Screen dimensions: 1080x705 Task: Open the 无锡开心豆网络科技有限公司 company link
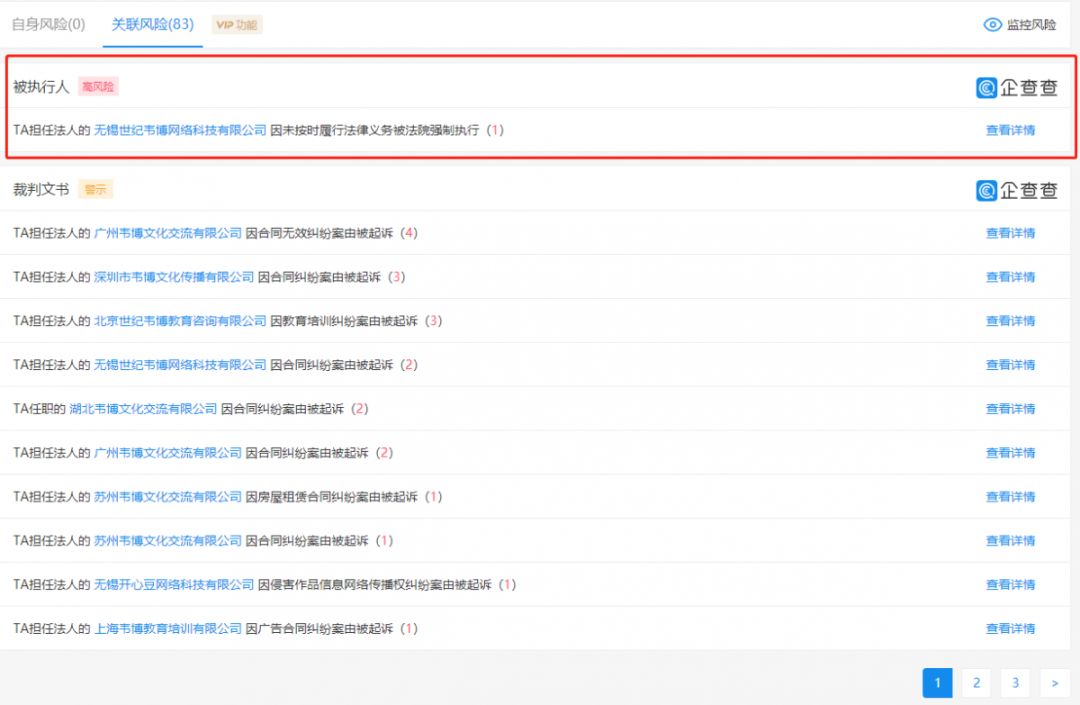coord(174,585)
